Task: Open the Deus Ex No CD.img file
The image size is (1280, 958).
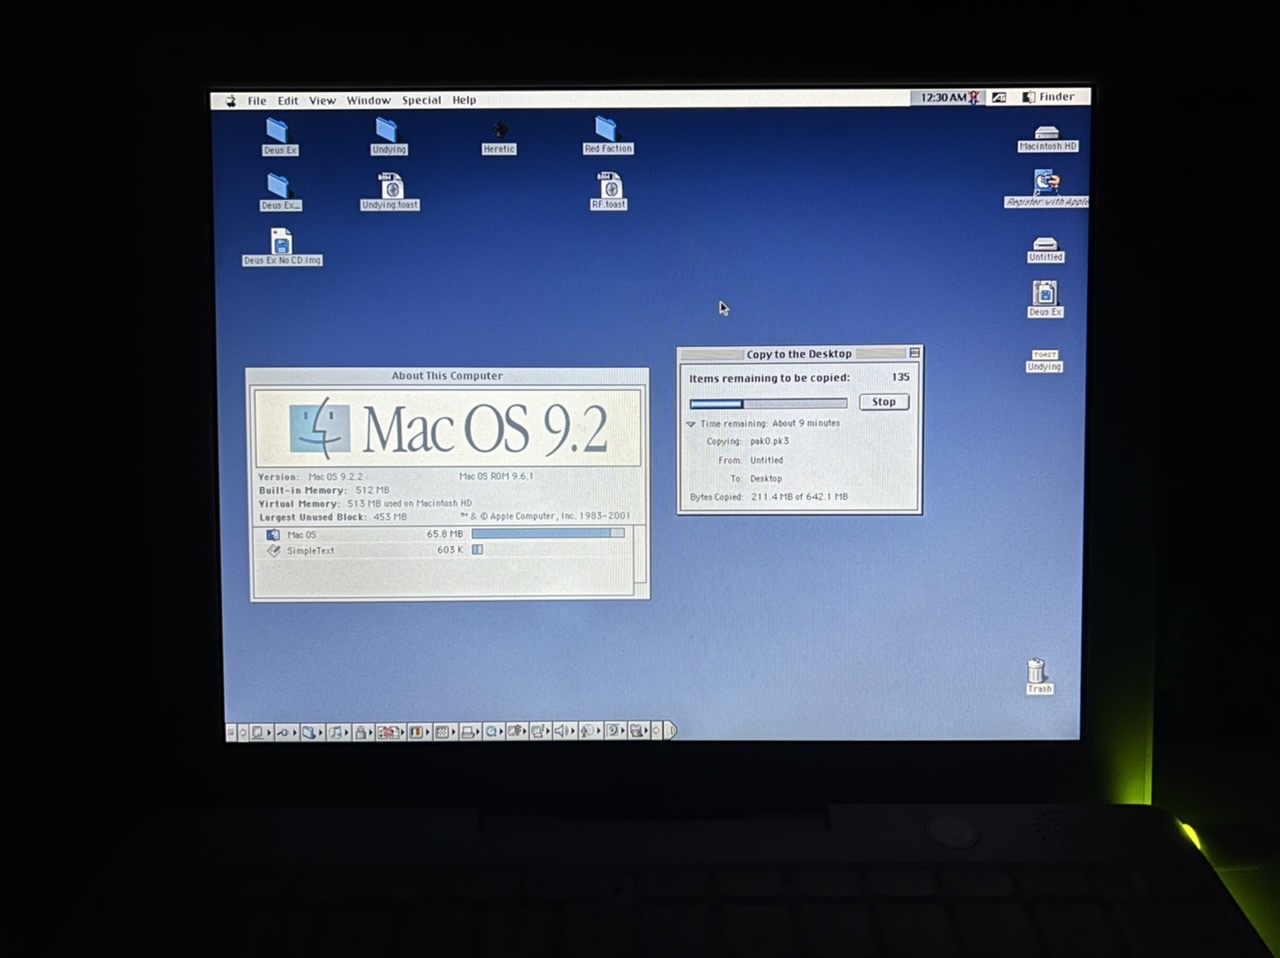Action: point(281,243)
